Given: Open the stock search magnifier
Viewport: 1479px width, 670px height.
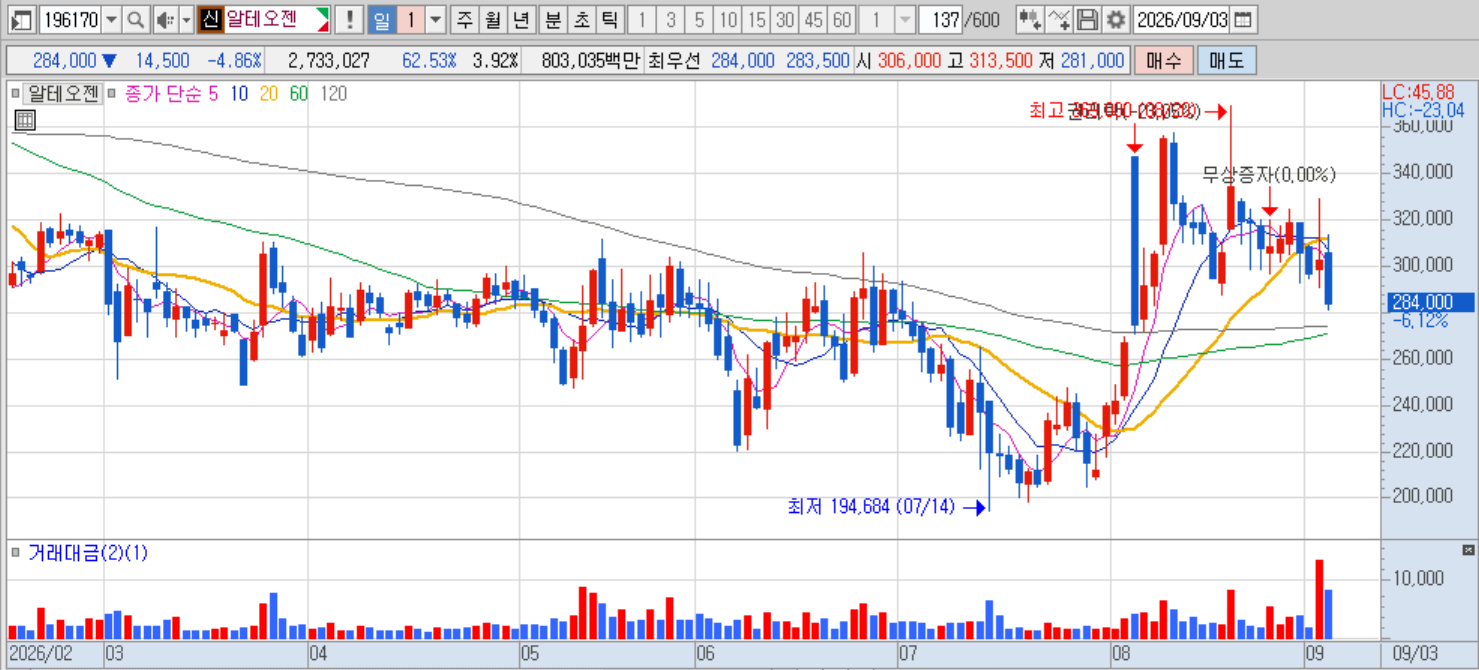Looking at the screenshot, I should [x=135, y=19].
